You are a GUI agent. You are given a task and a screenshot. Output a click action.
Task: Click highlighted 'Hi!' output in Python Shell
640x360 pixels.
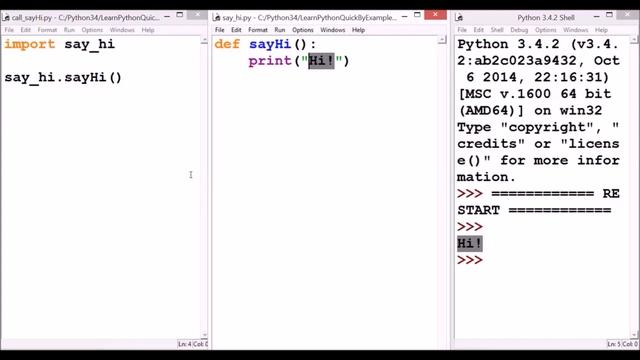click(x=469, y=244)
